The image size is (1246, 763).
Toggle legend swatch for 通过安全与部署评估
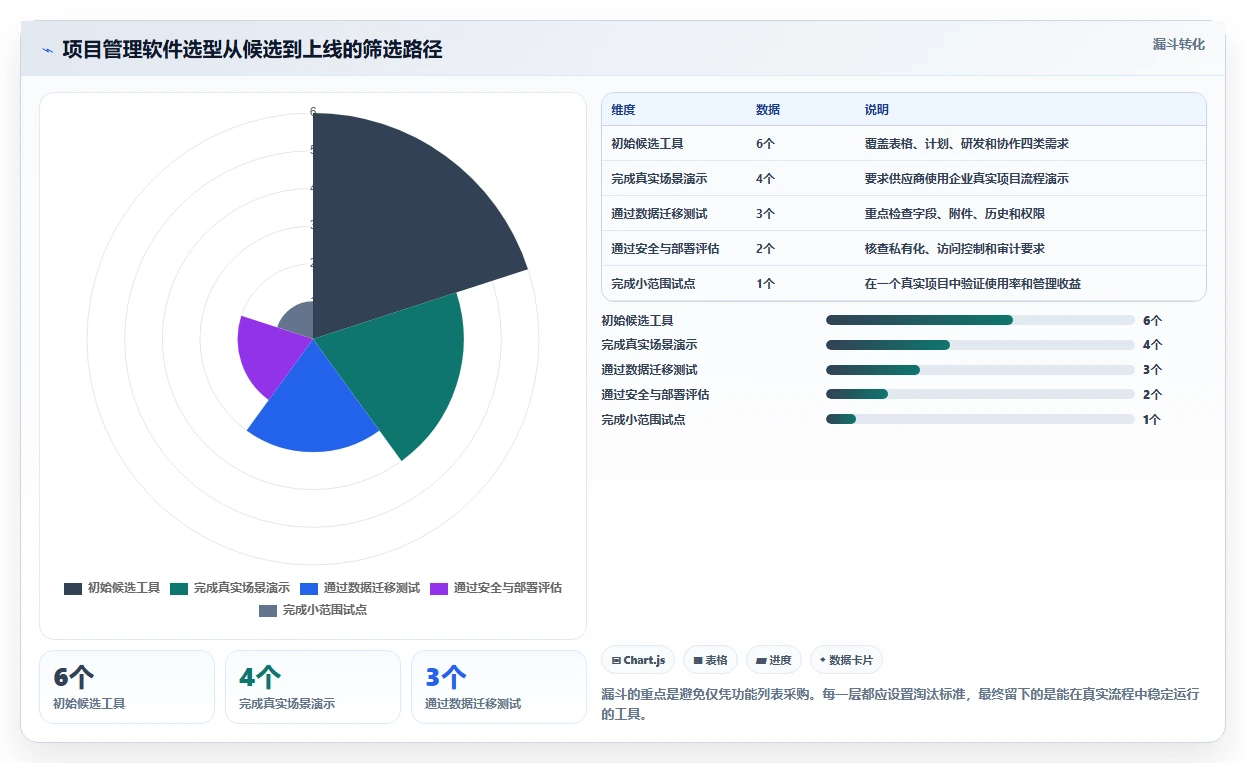coord(439,588)
